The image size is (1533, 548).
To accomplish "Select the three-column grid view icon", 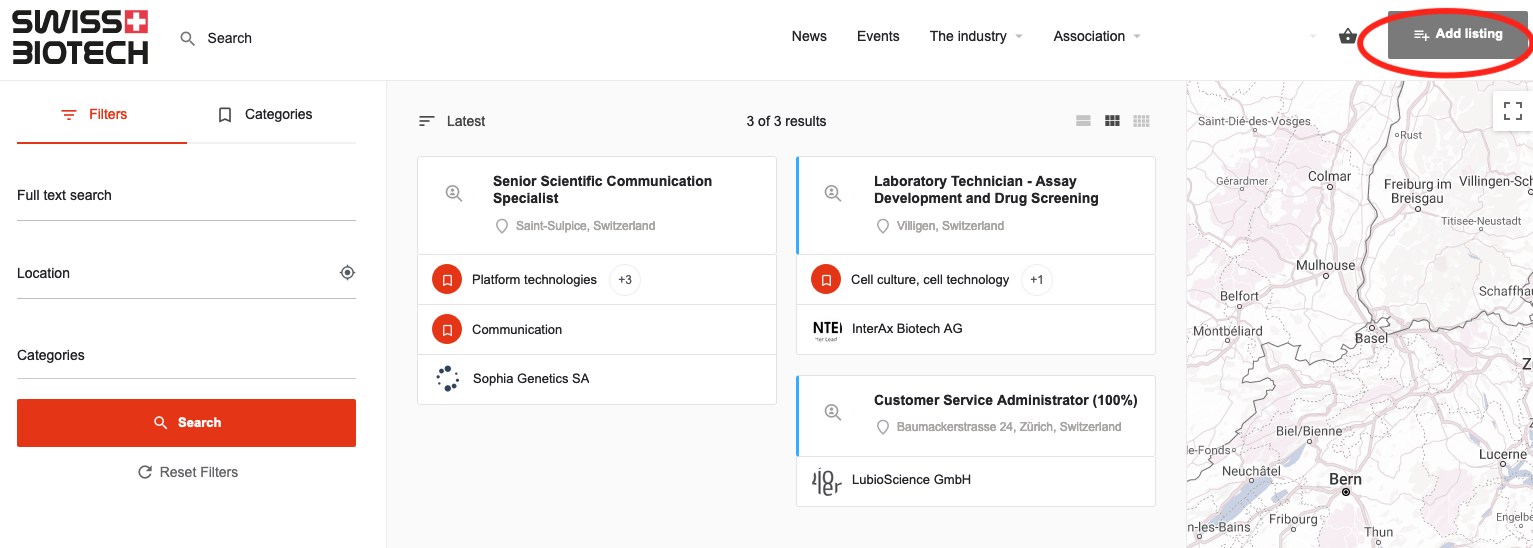I will point(1112,121).
